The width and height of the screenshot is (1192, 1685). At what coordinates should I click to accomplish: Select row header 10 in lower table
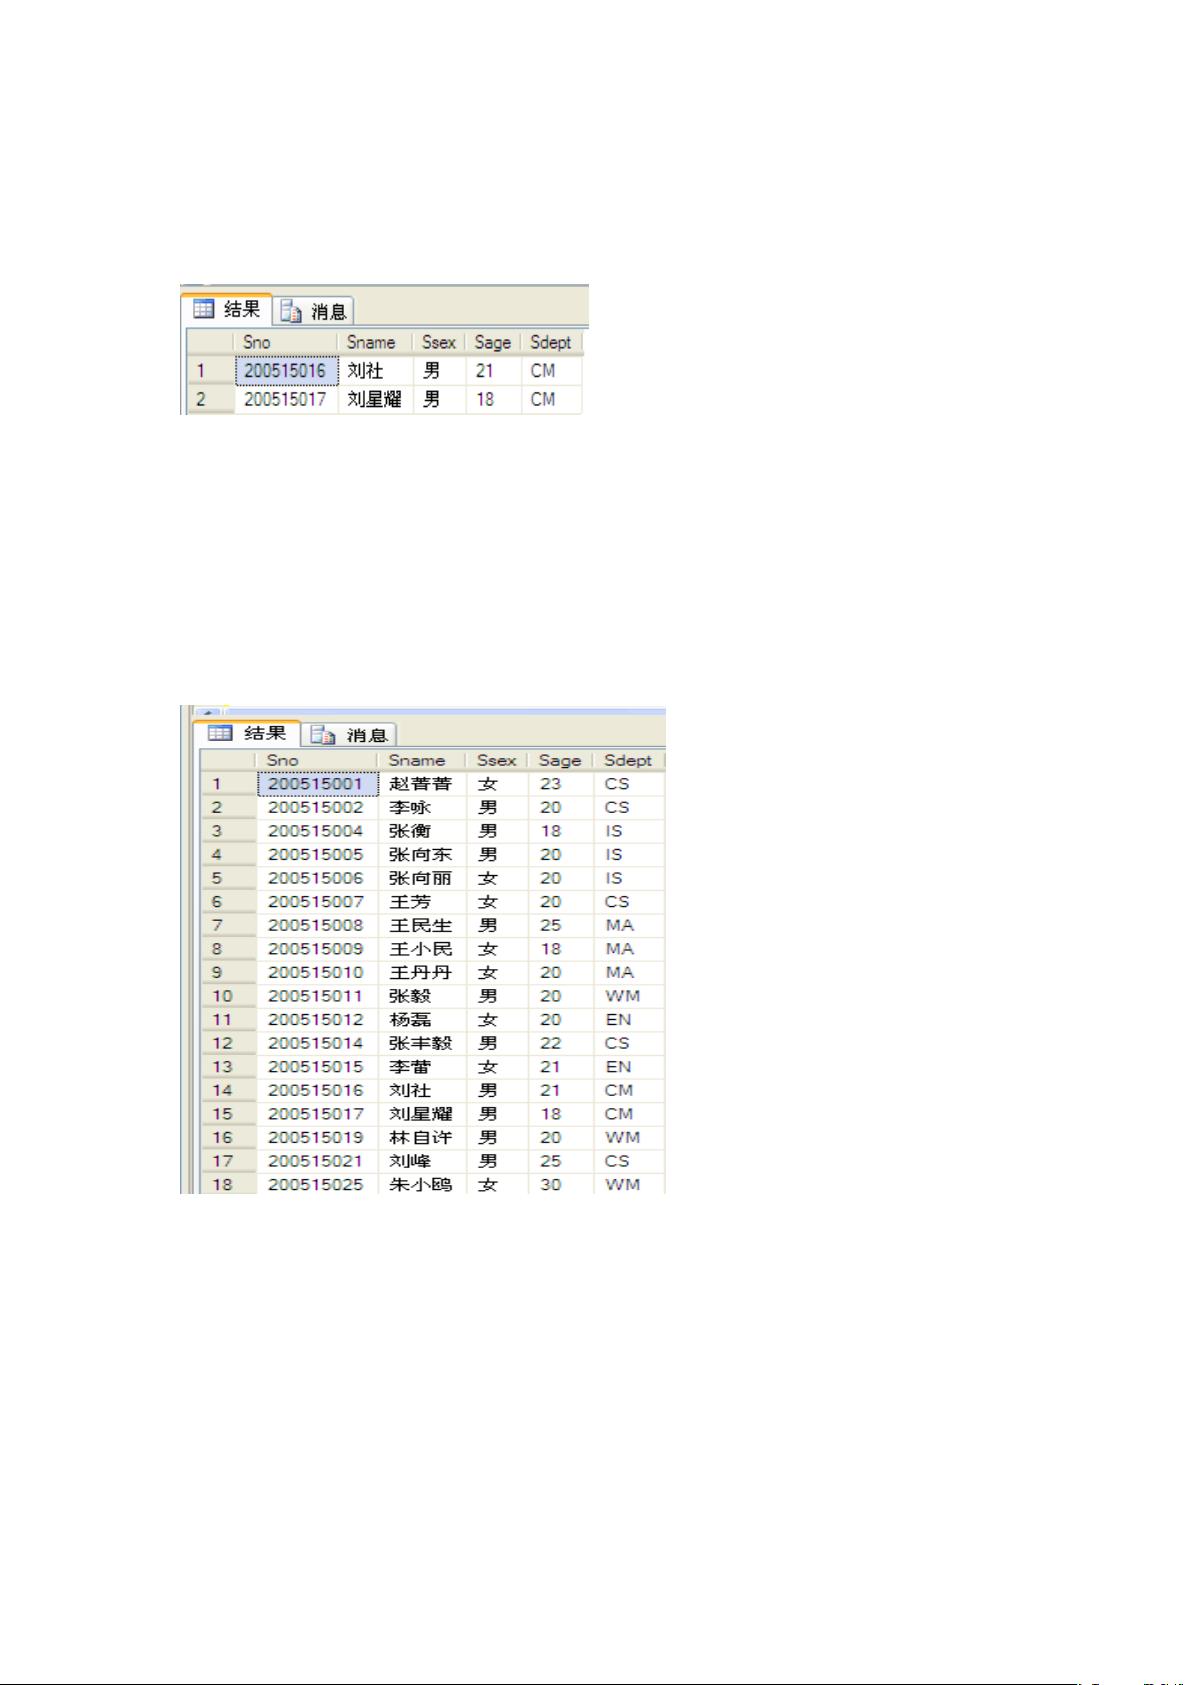pyautogui.click(x=228, y=997)
